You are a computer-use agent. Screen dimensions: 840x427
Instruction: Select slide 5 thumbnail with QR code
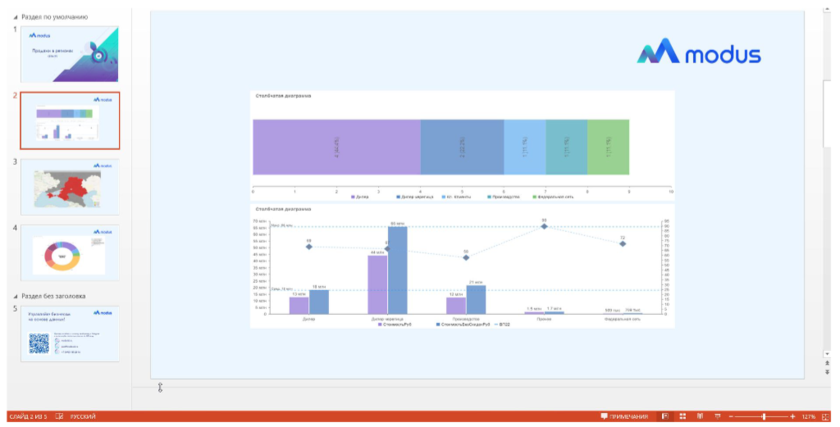tap(70, 334)
